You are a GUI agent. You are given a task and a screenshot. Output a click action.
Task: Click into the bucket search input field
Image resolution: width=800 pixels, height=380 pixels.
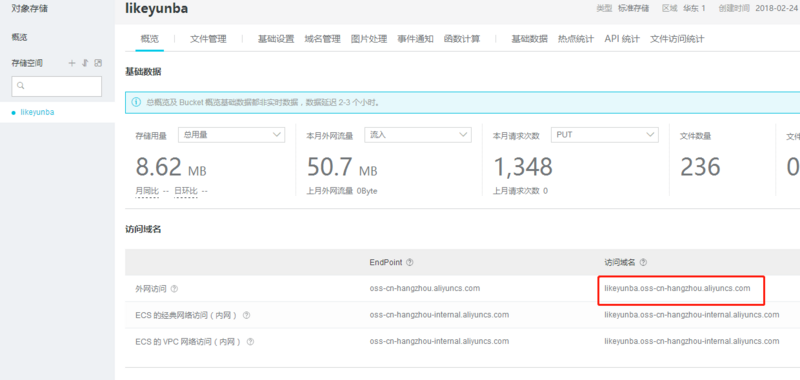tap(57, 86)
